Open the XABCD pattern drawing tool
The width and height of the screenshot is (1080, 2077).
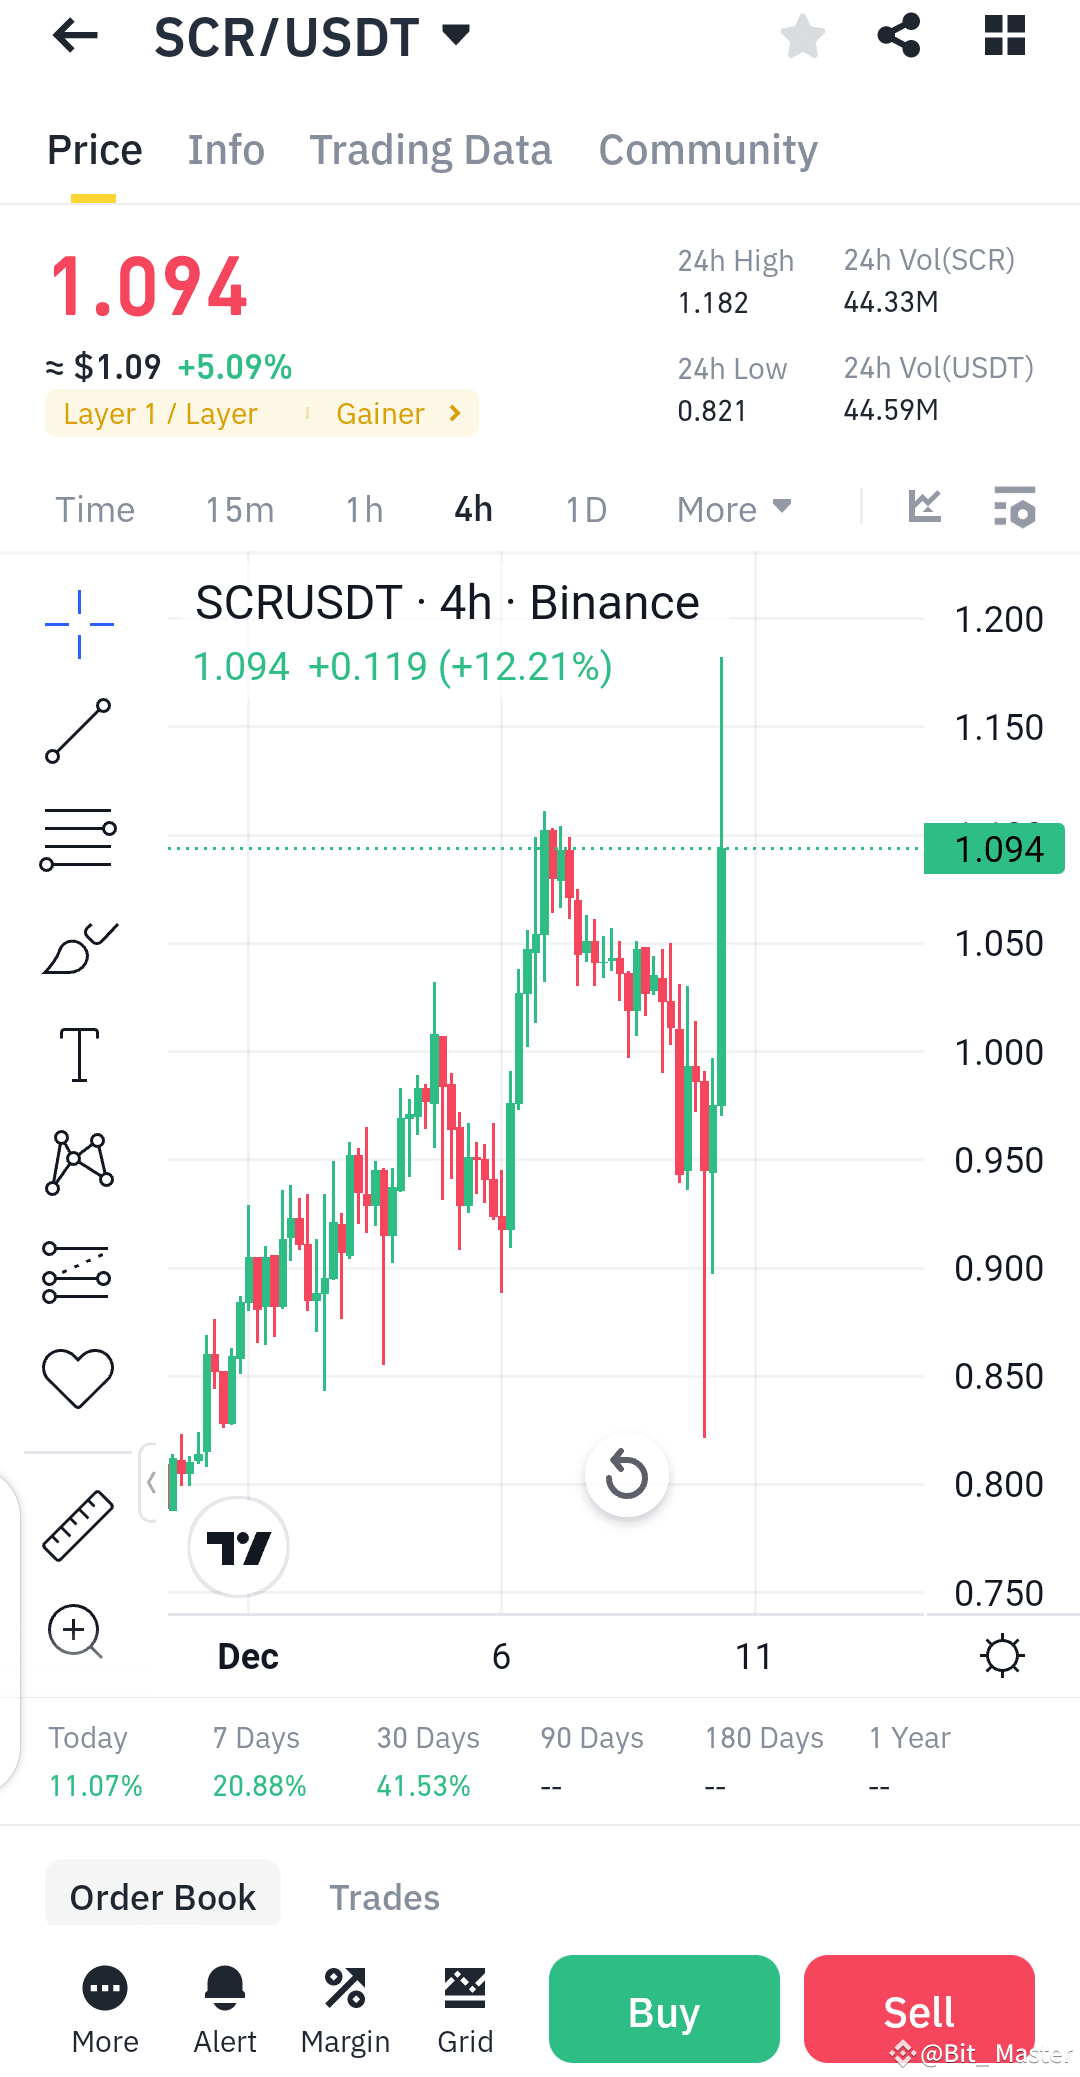(x=78, y=1160)
